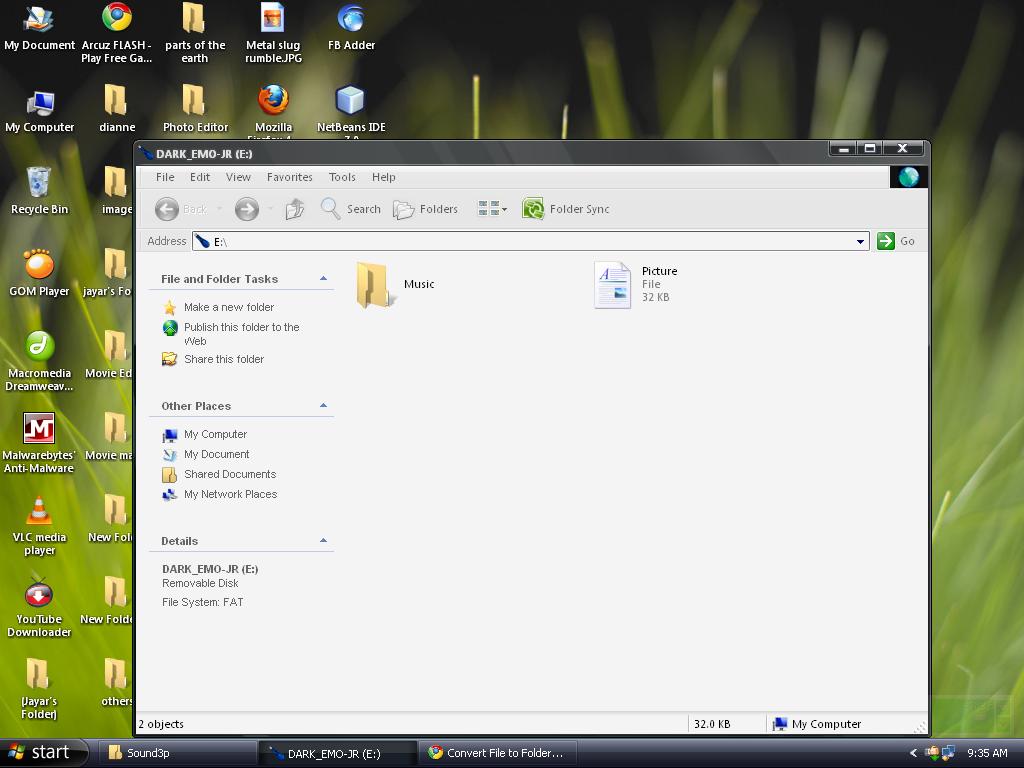Toggle the Folders sidebar view
Screen dimensions: 1024x768
(x=425, y=209)
